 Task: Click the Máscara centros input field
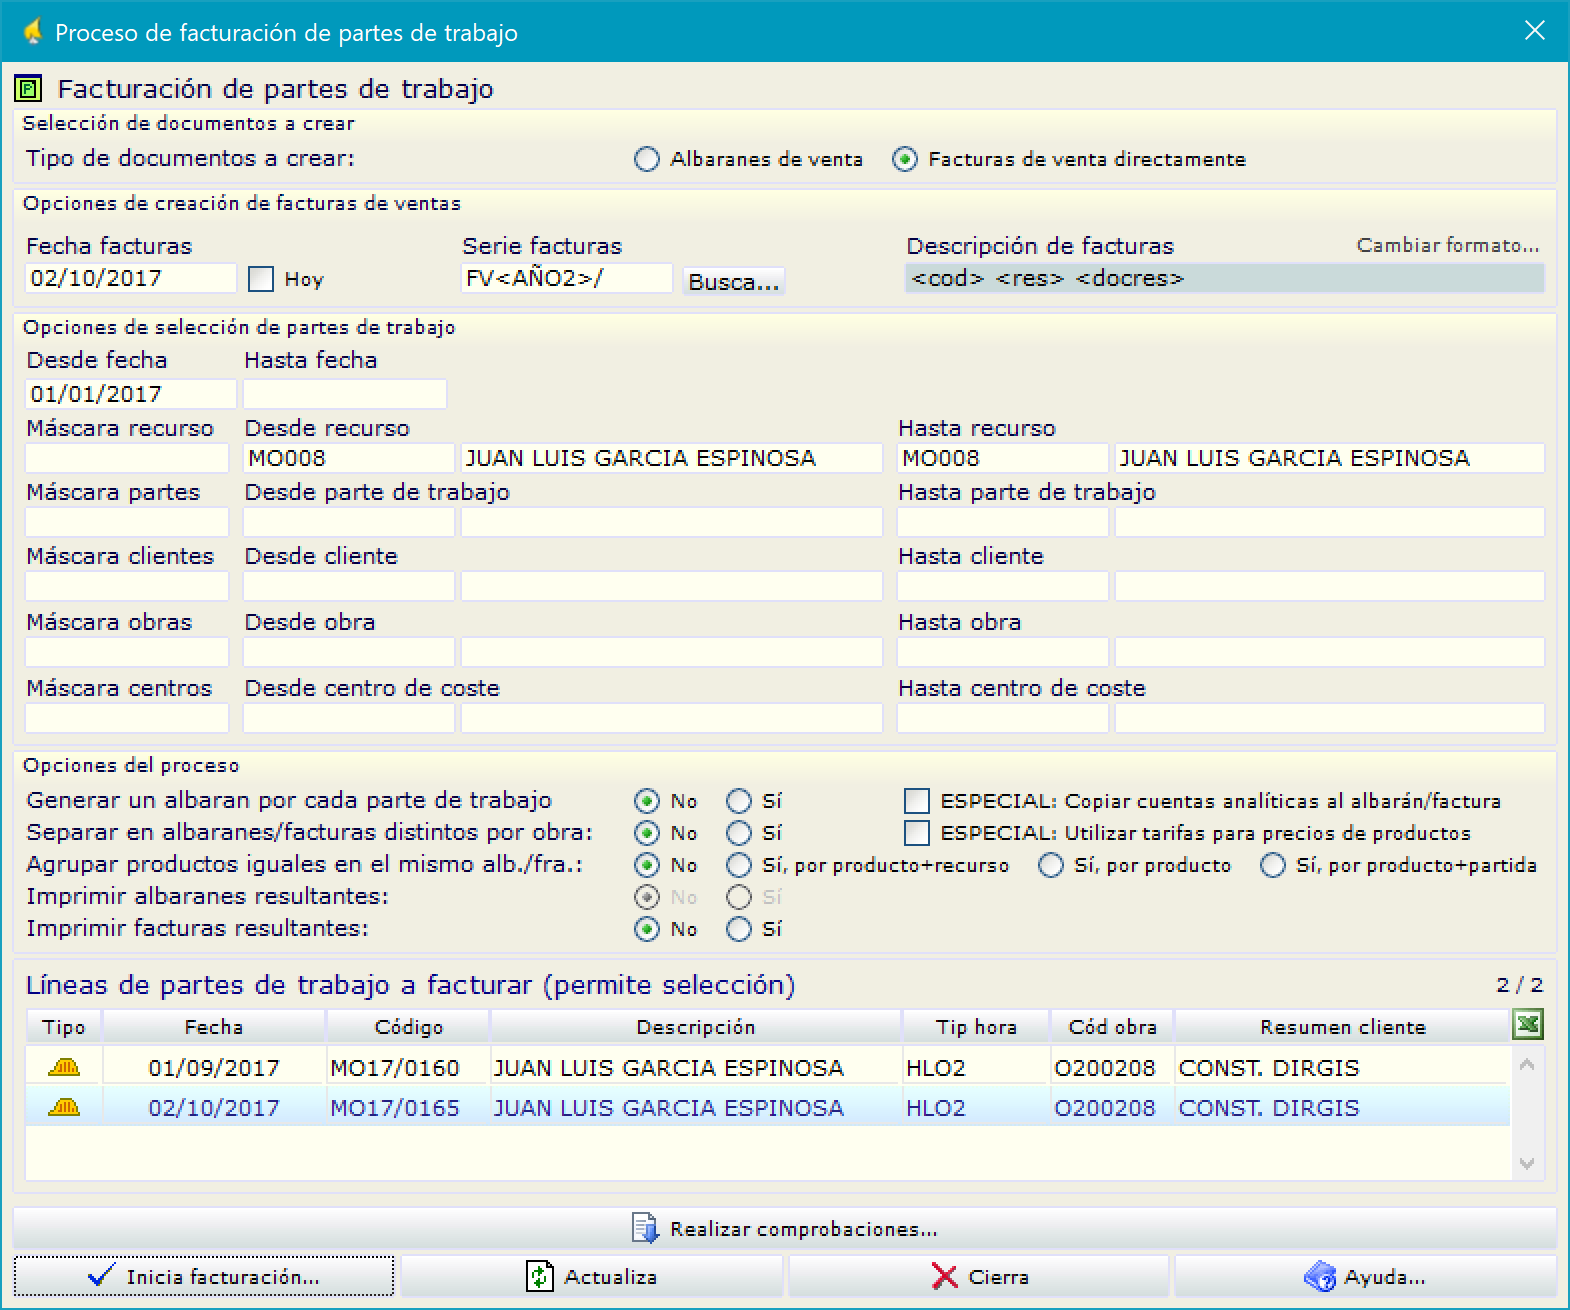click(x=127, y=718)
